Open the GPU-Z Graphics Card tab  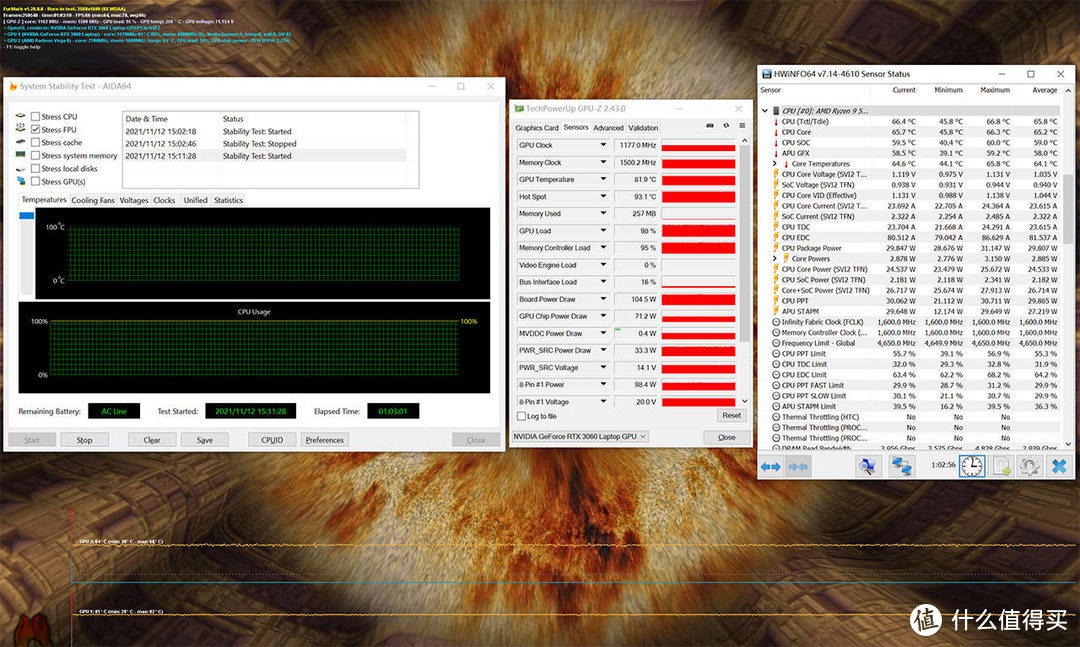pyautogui.click(x=536, y=128)
